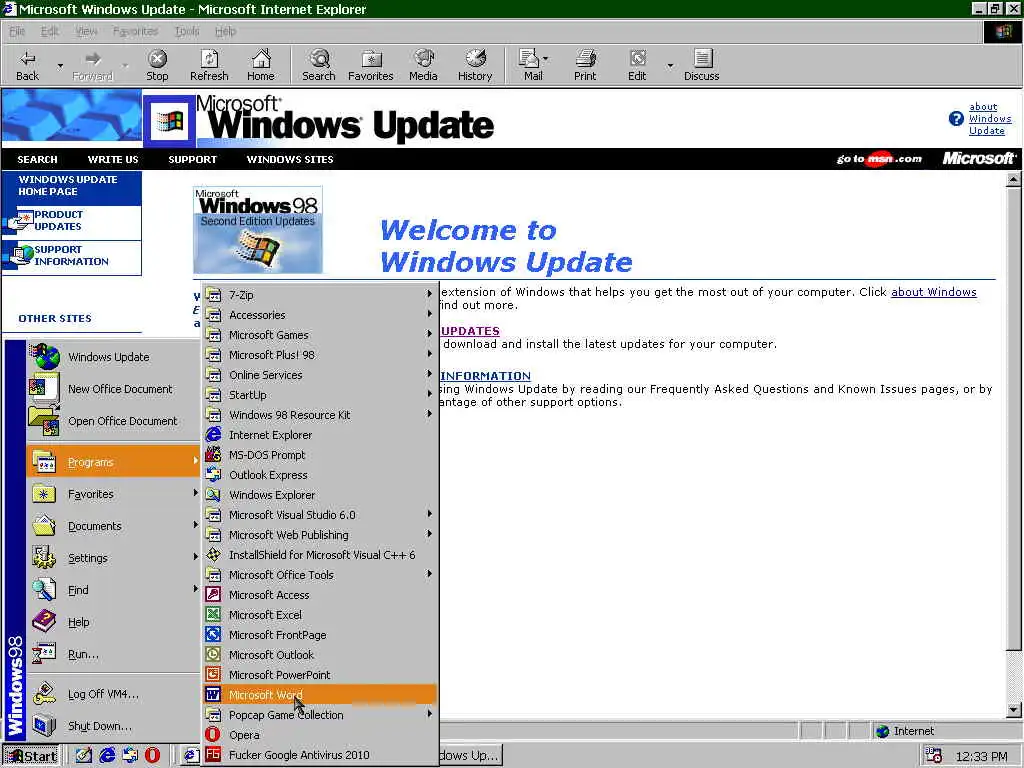Choose Run... in the Start menu

114,654
